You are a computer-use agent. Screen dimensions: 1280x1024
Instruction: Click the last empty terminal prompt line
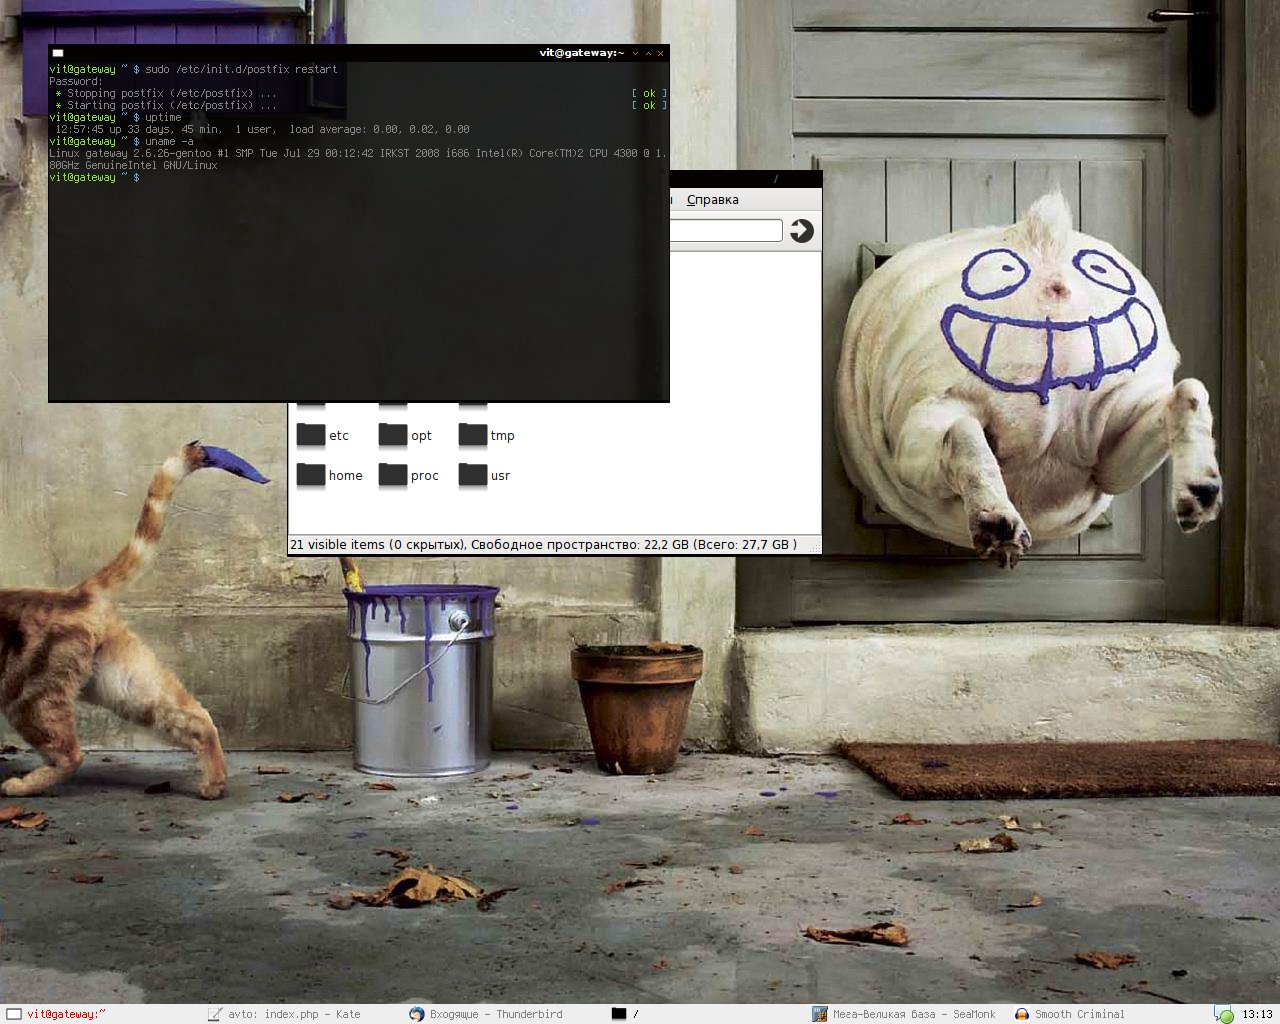[95, 177]
